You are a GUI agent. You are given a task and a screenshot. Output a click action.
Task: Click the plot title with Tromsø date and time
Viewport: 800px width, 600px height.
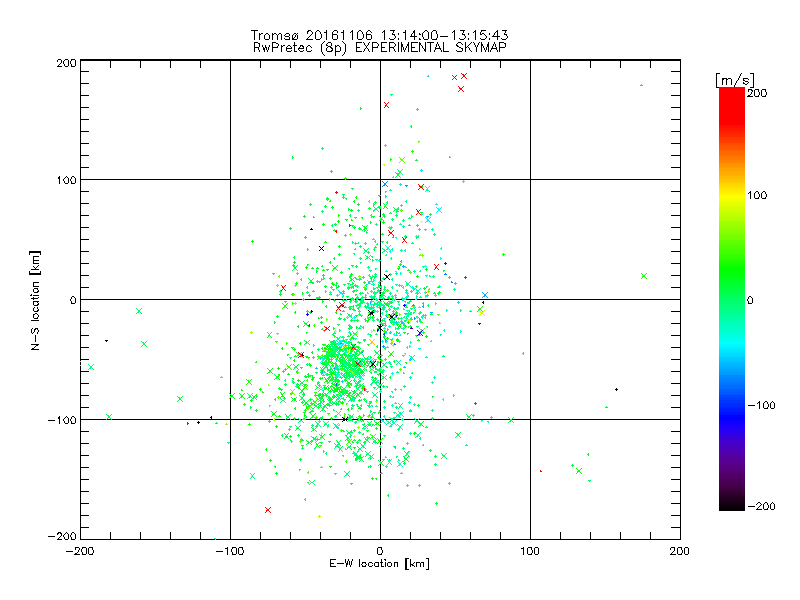pyautogui.click(x=379, y=35)
